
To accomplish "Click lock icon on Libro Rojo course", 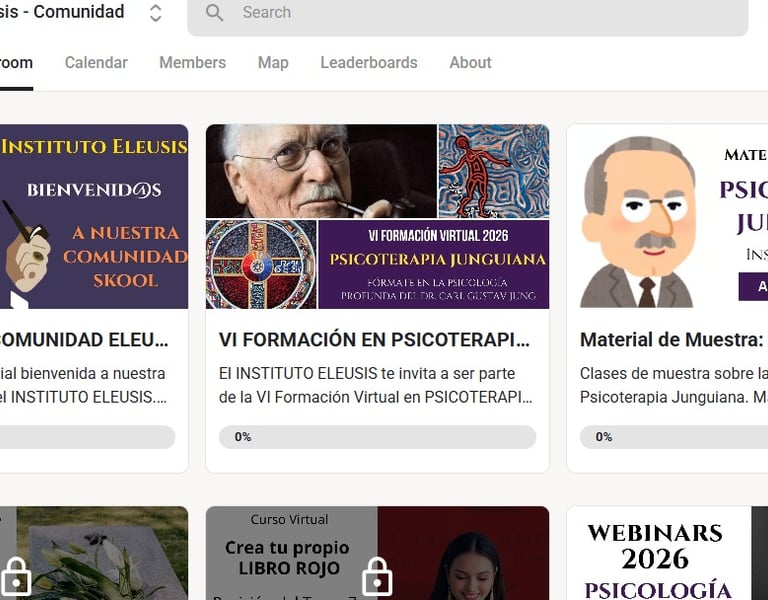I will (377, 576).
